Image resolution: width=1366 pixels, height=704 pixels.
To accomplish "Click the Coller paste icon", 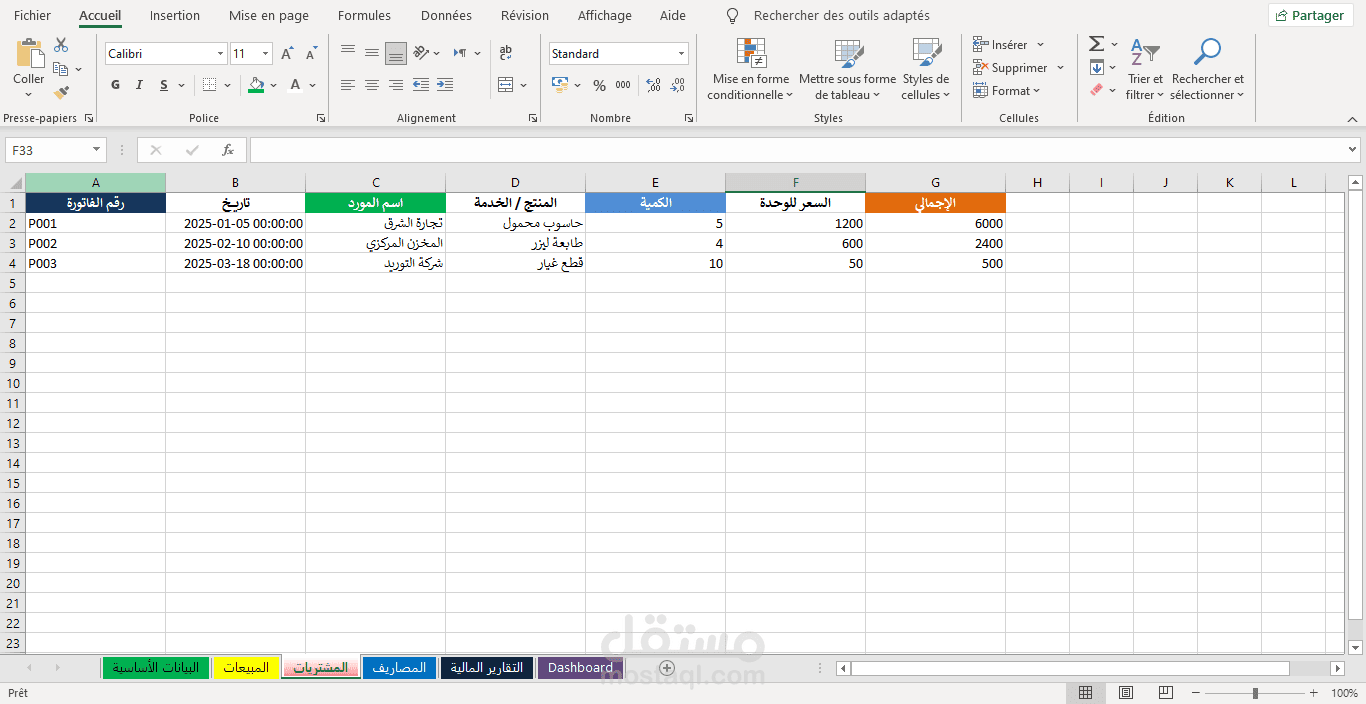I will tap(29, 55).
